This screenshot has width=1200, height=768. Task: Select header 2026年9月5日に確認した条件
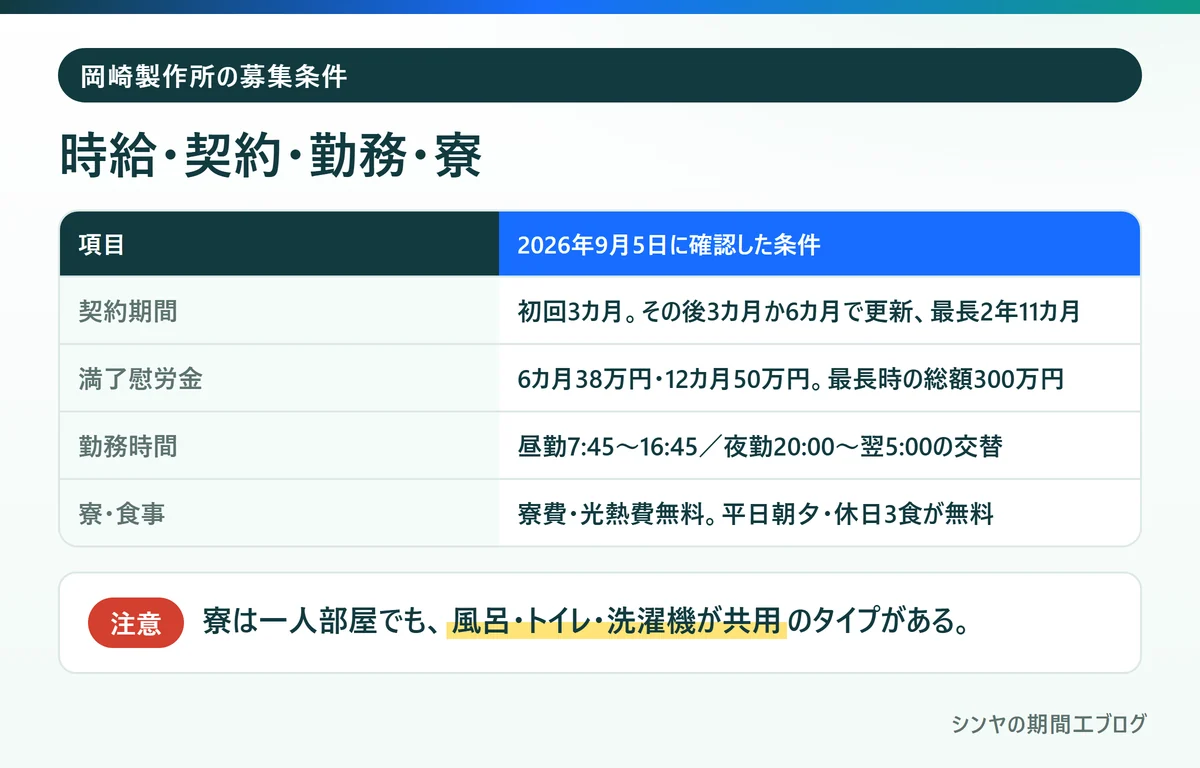(x=819, y=244)
